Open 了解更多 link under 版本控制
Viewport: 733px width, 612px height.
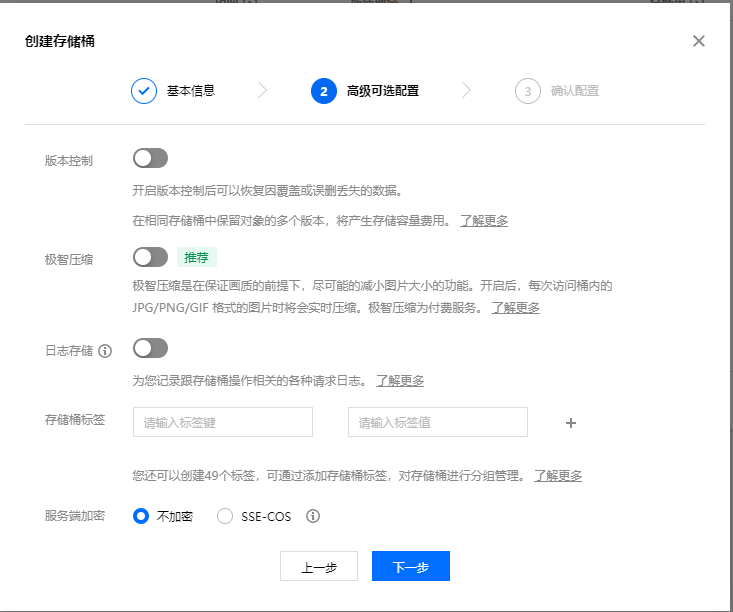tap(484, 221)
